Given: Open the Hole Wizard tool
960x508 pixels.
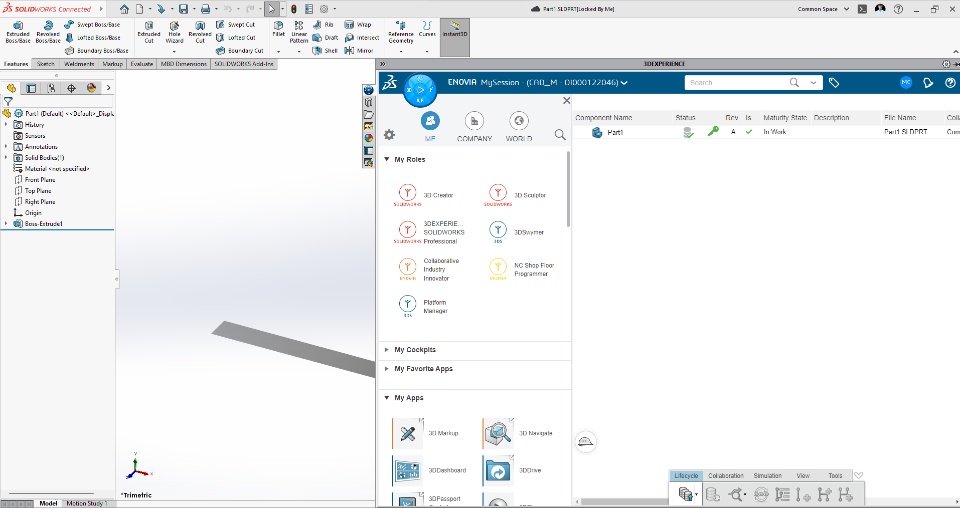Looking at the screenshot, I should click(174, 32).
